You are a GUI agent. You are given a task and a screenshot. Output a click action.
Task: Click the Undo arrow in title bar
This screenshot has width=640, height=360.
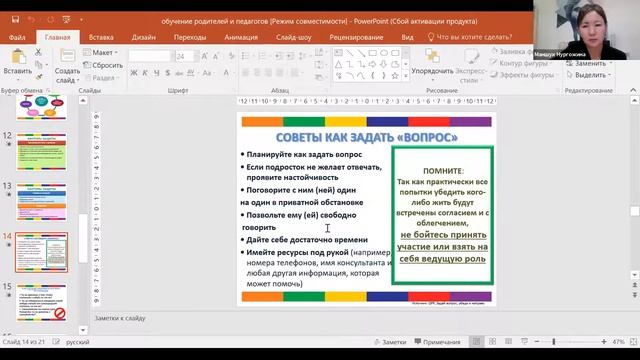pyautogui.click(x=31, y=20)
